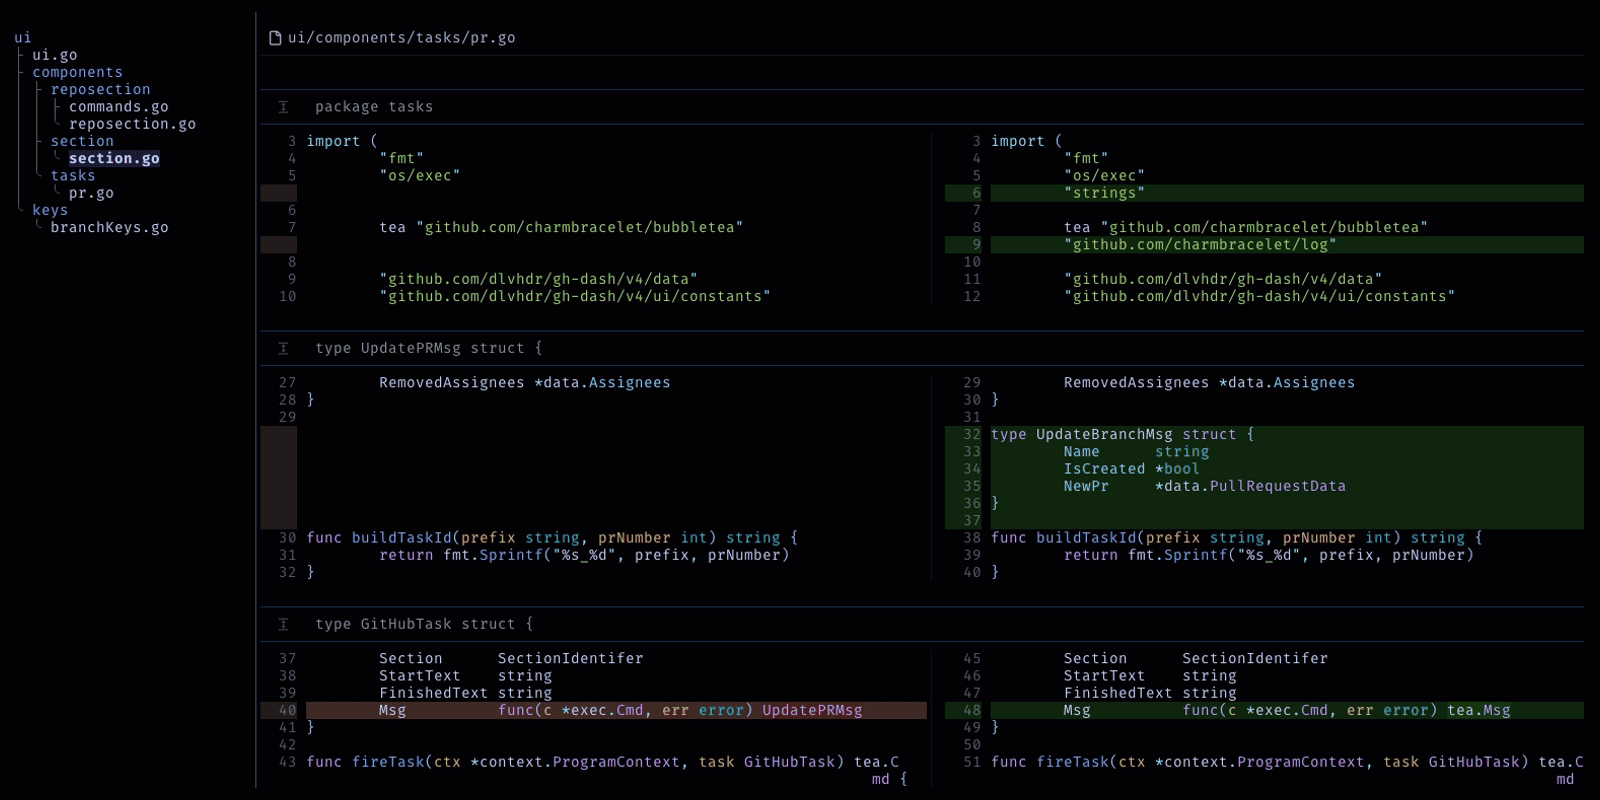Viewport: 1600px width, 800px height.
Task: Select the highlighted section.go file
Action: pyautogui.click(x=114, y=158)
